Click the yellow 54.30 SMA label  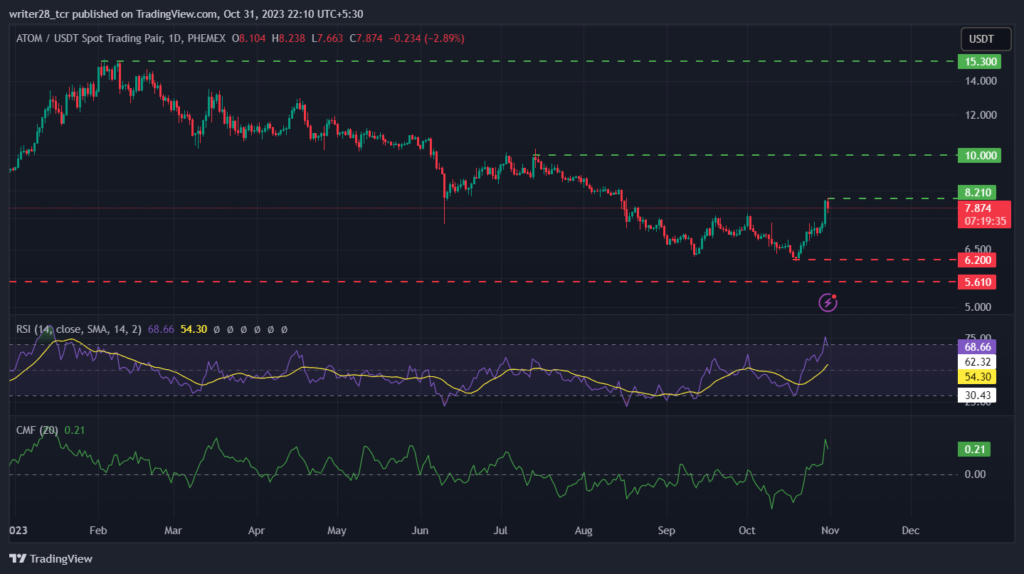pyautogui.click(x=977, y=377)
